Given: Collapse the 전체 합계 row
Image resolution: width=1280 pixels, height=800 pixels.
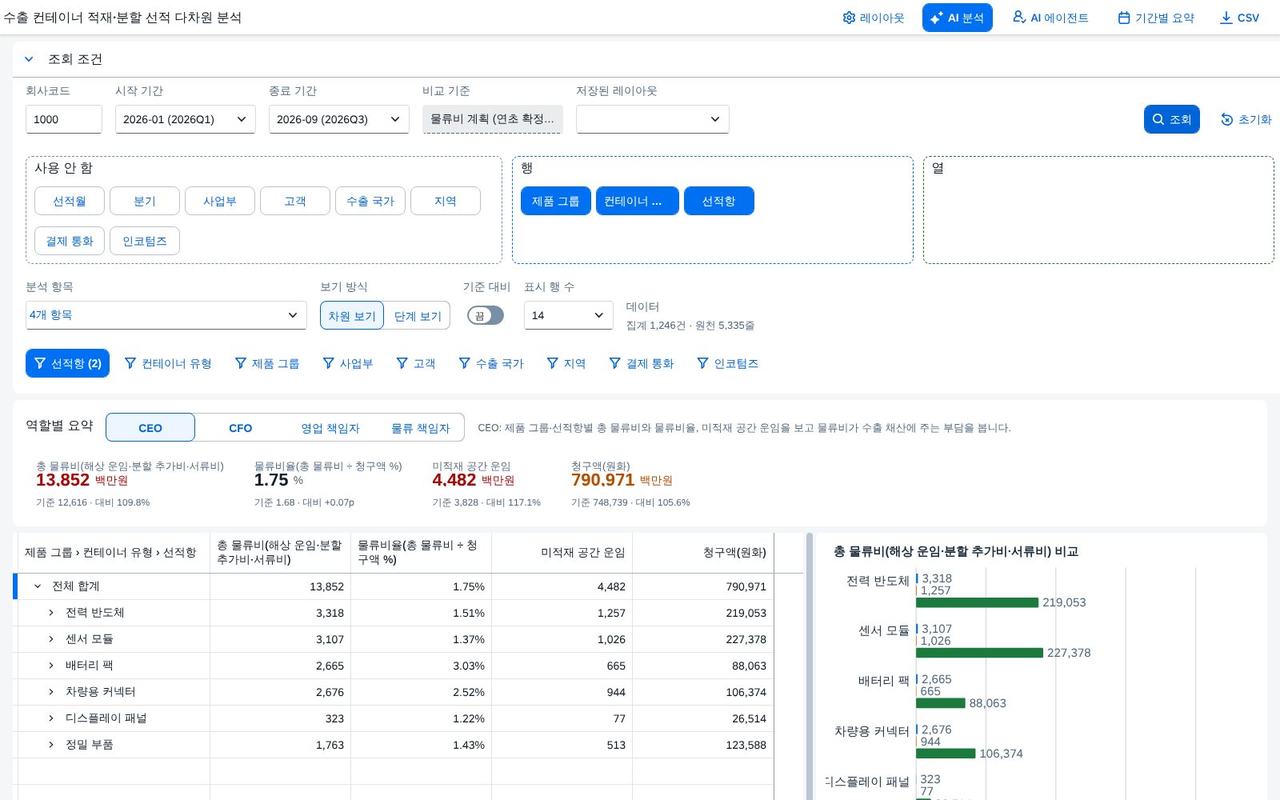Looking at the screenshot, I should tap(37, 586).
